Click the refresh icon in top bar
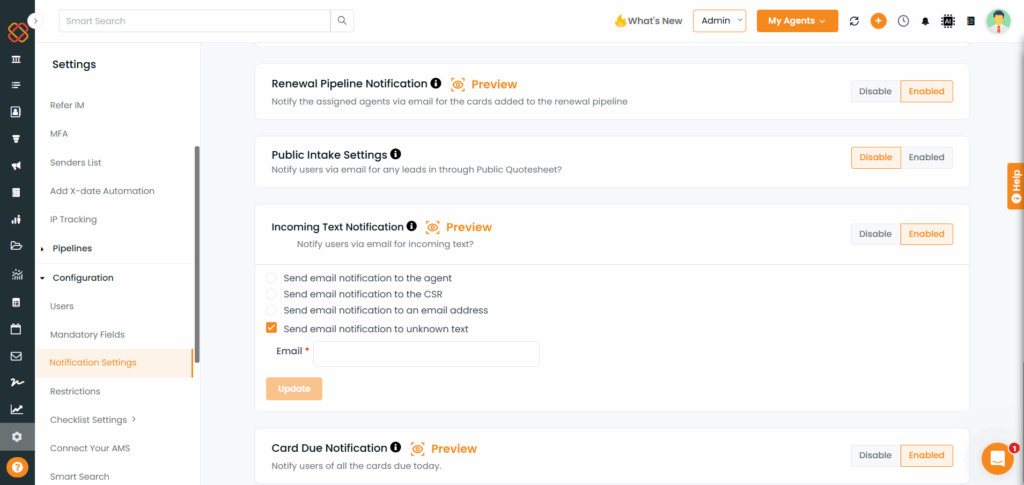 click(x=854, y=21)
